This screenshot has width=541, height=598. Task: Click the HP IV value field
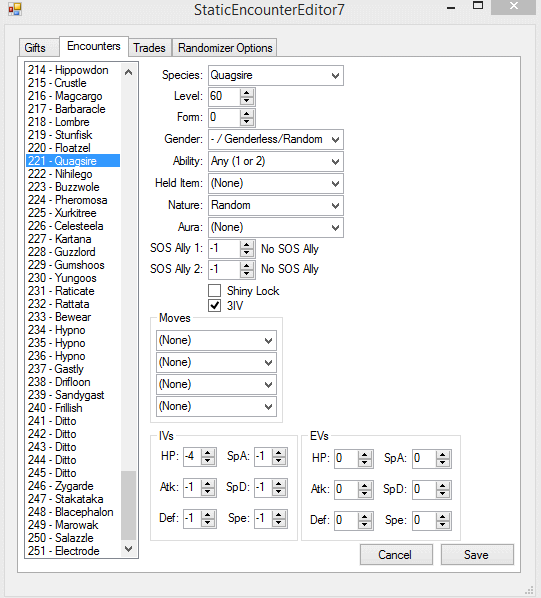(193, 457)
